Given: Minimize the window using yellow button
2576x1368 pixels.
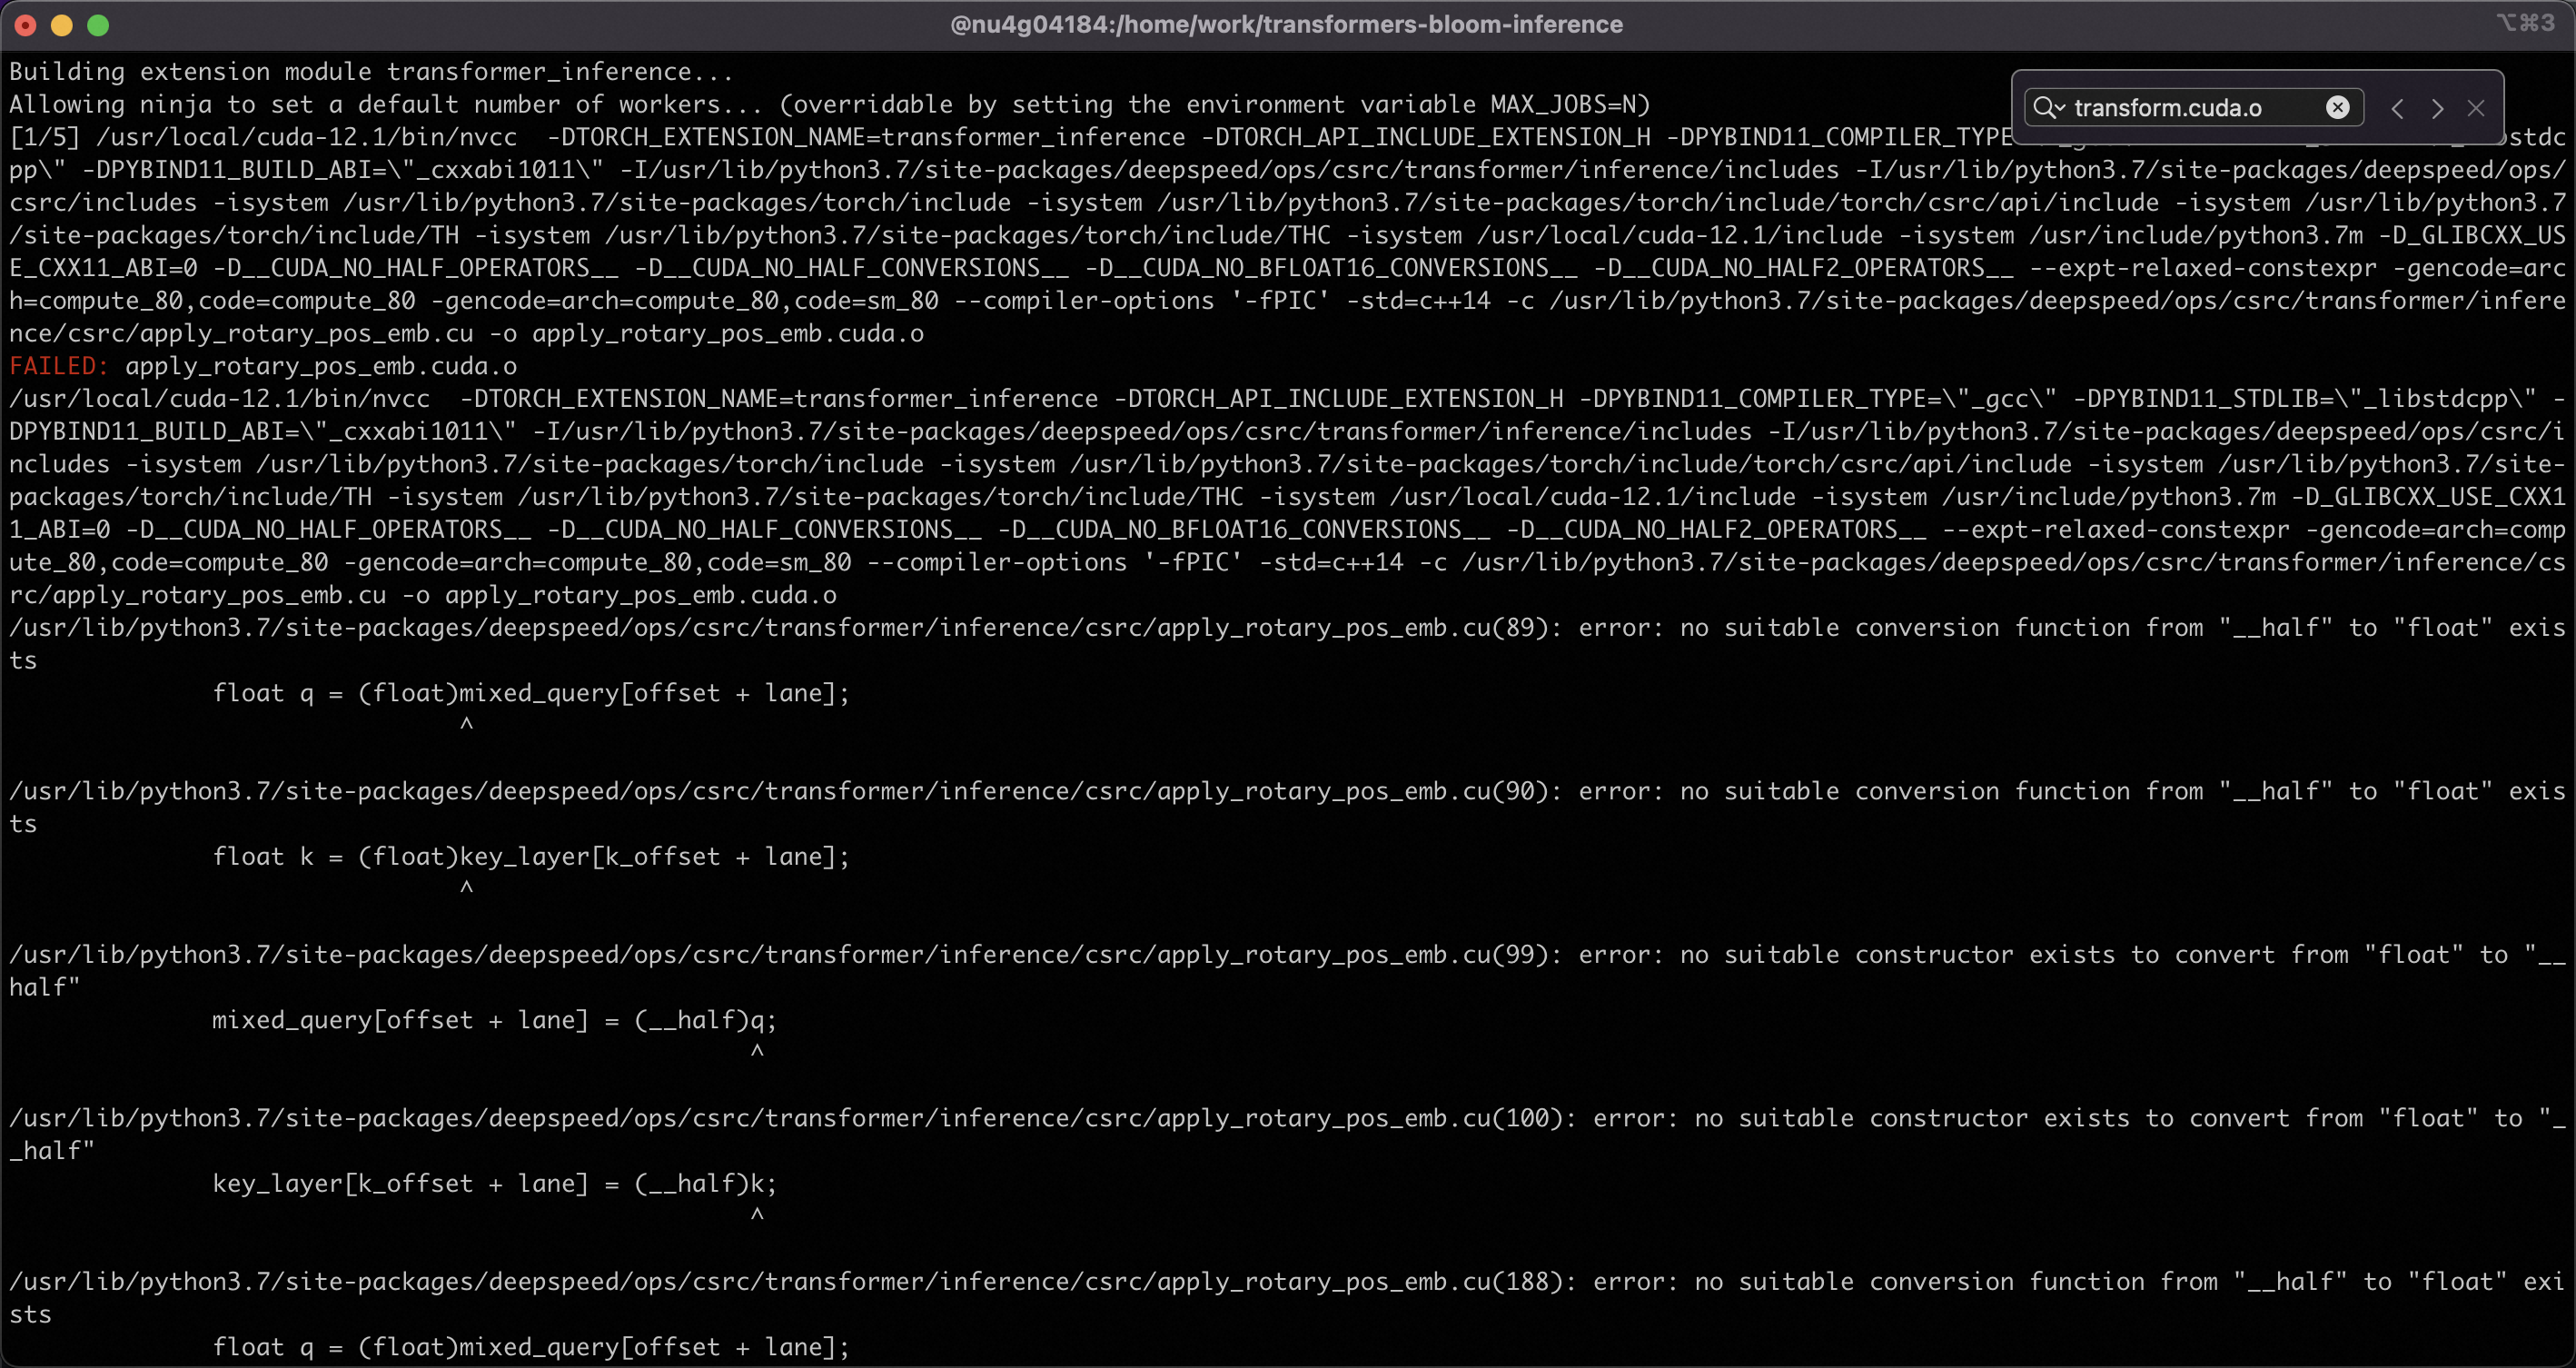Looking at the screenshot, I should [62, 25].
